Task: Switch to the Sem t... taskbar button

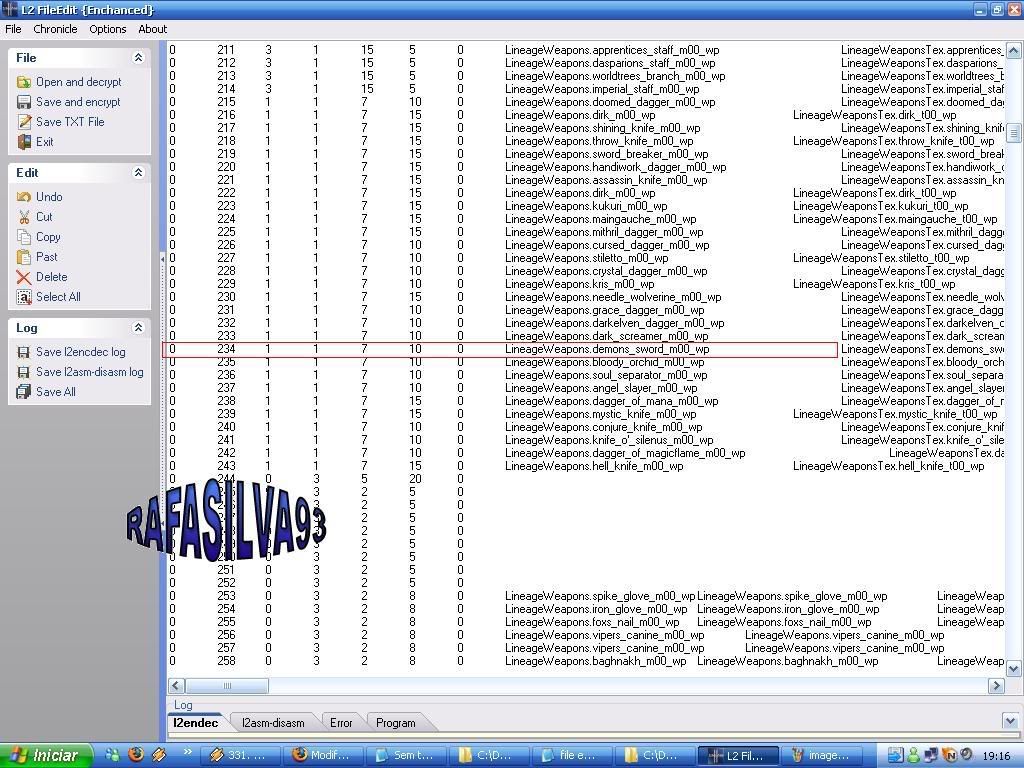Action: [405, 756]
